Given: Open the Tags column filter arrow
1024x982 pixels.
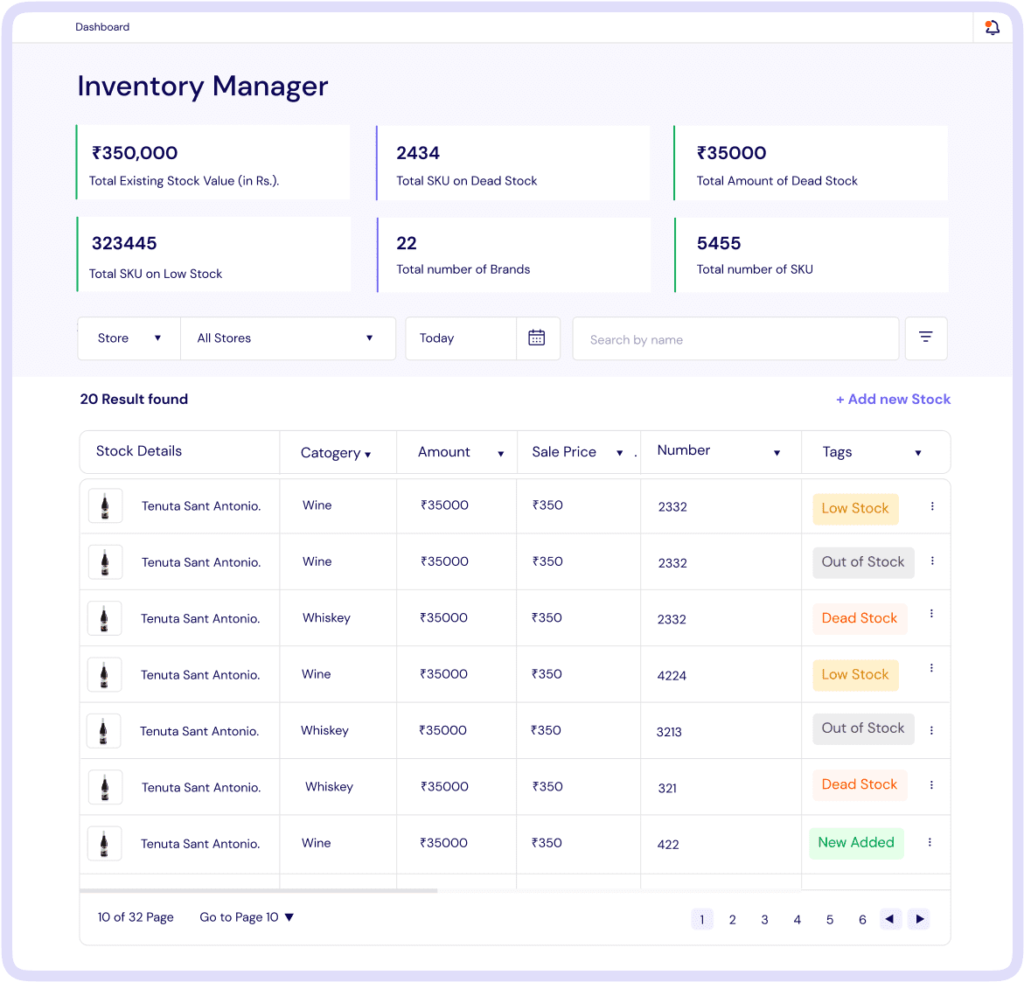Looking at the screenshot, I should [x=918, y=453].
